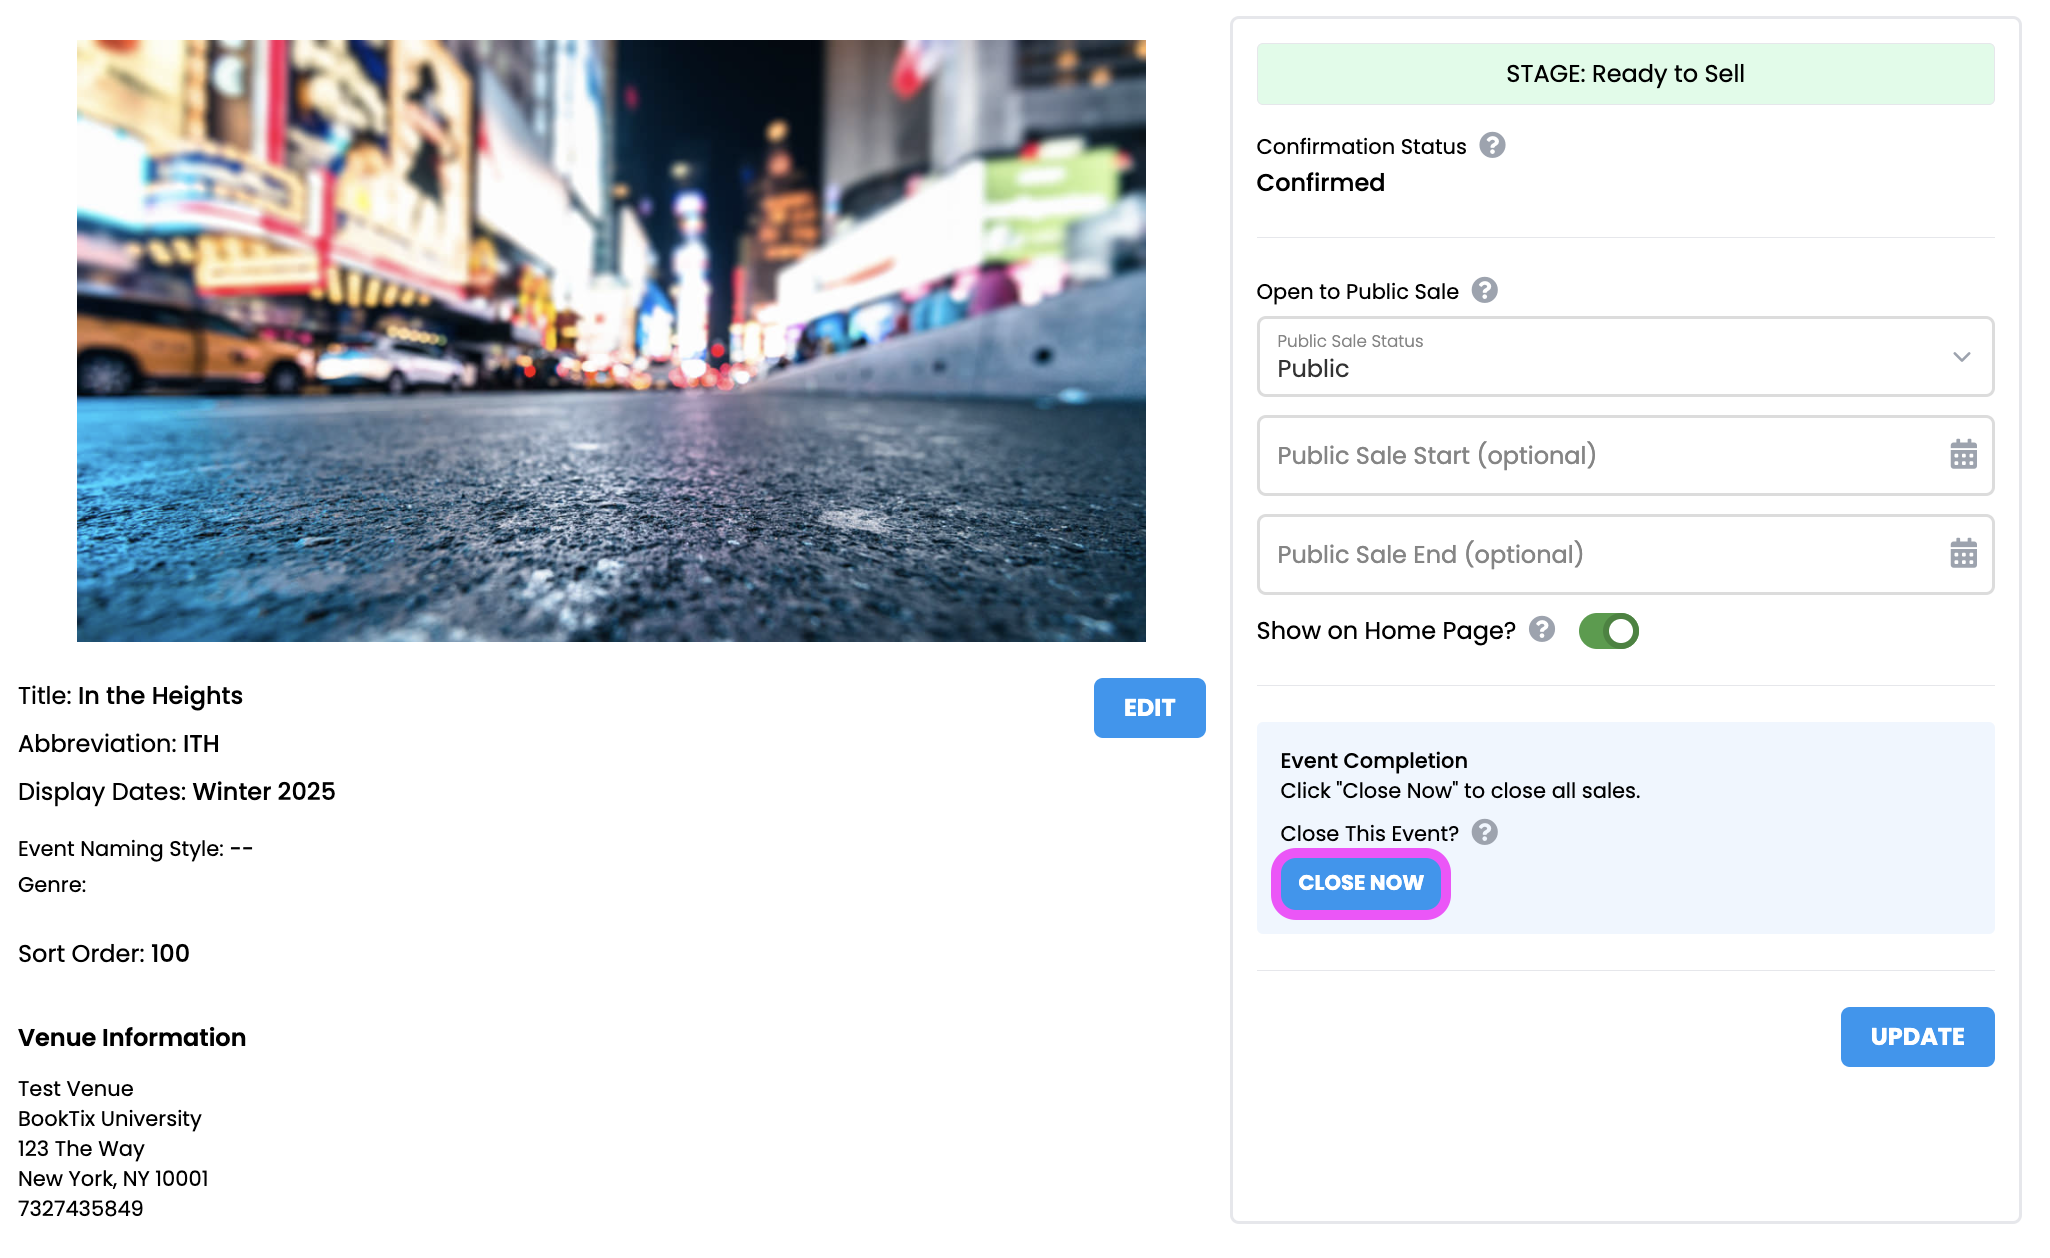Focus Public Sale End field
Image resolution: width=2050 pixels, height=1258 pixels.
tap(1625, 555)
